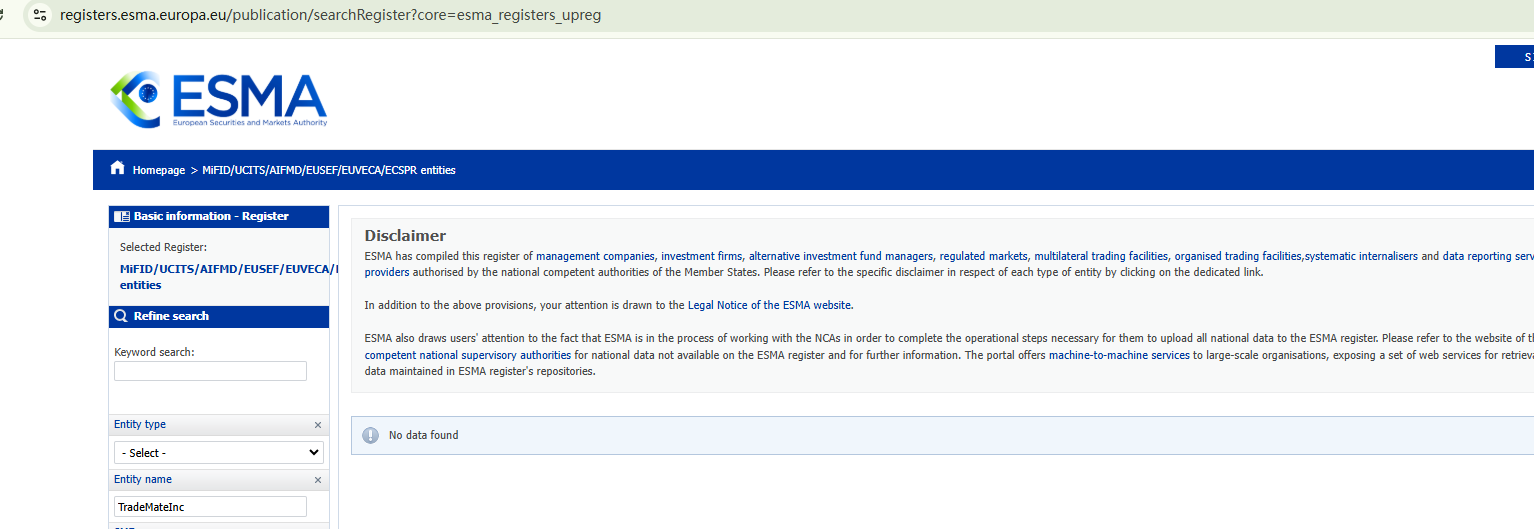Open the Entity type Select dropdown
Viewport: 1534px width, 529px height.
pos(219,453)
